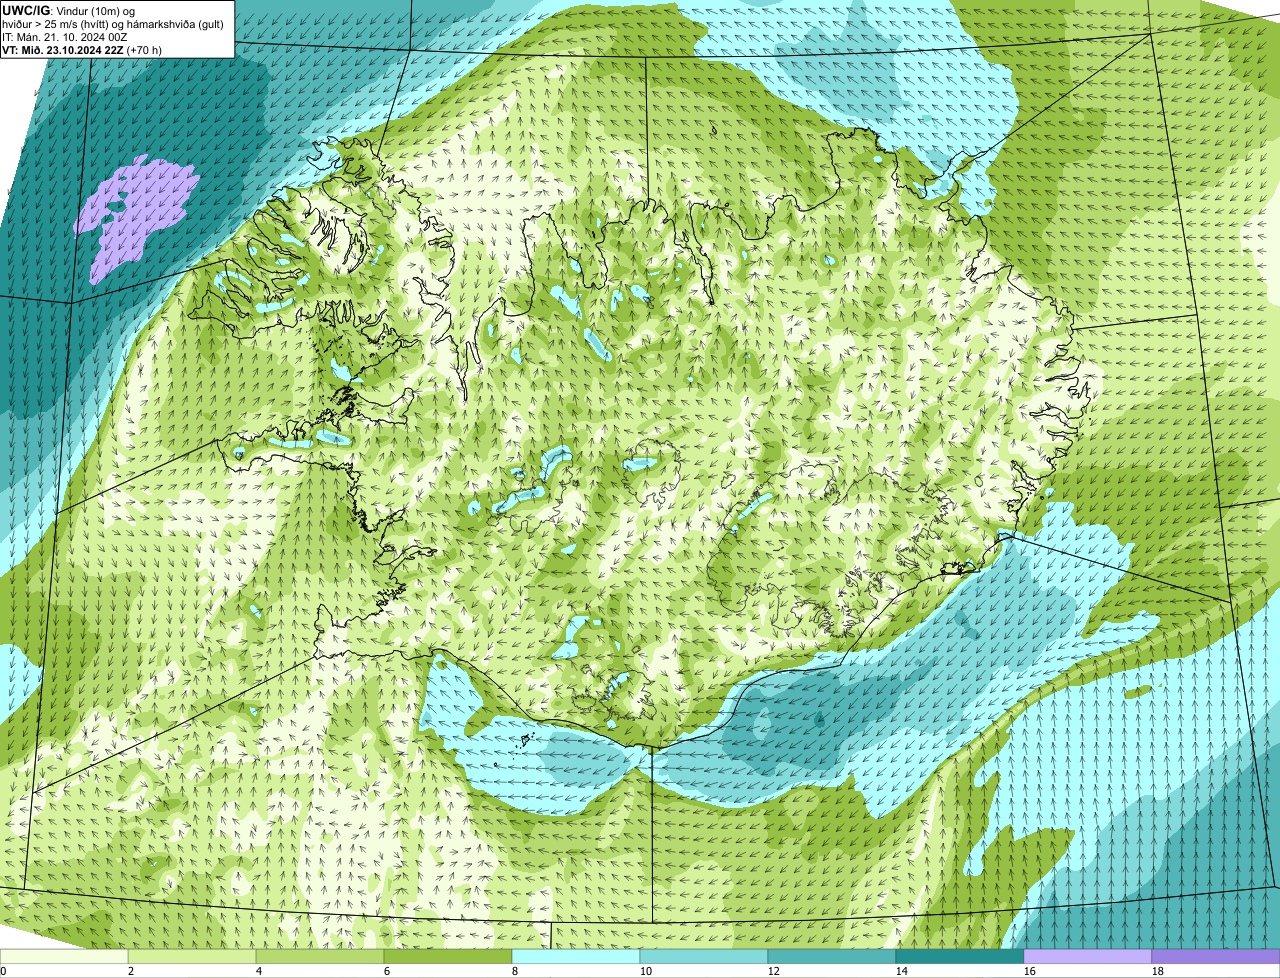Image resolution: width=1280 pixels, height=978 pixels.
Task: Select the lavender legend swatch for 16–18 m/s
Action: click(x=1088, y=956)
